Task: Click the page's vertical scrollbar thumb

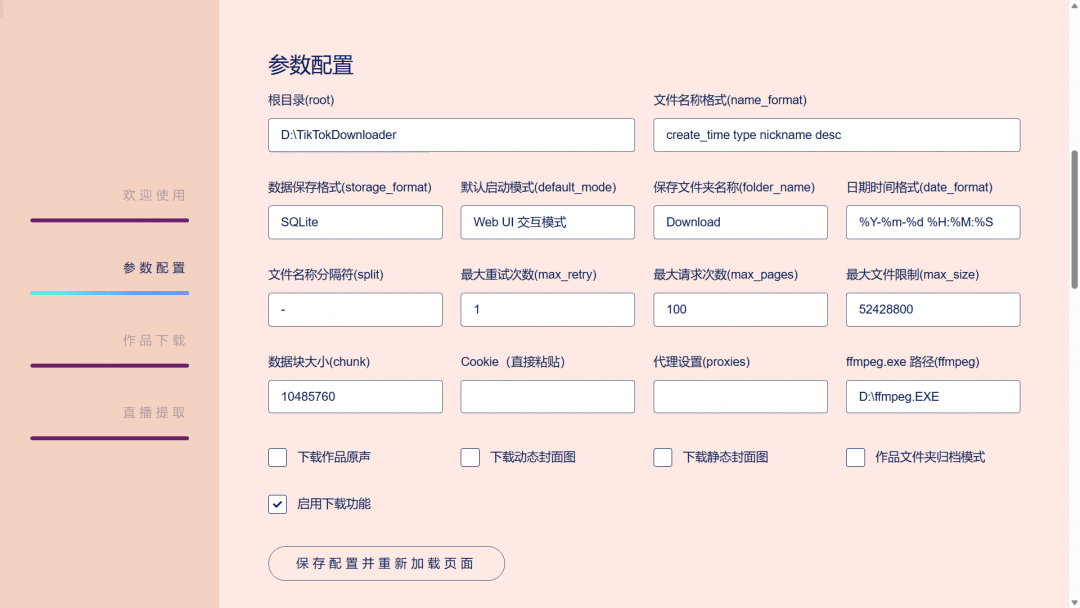Action: click(x=1074, y=219)
